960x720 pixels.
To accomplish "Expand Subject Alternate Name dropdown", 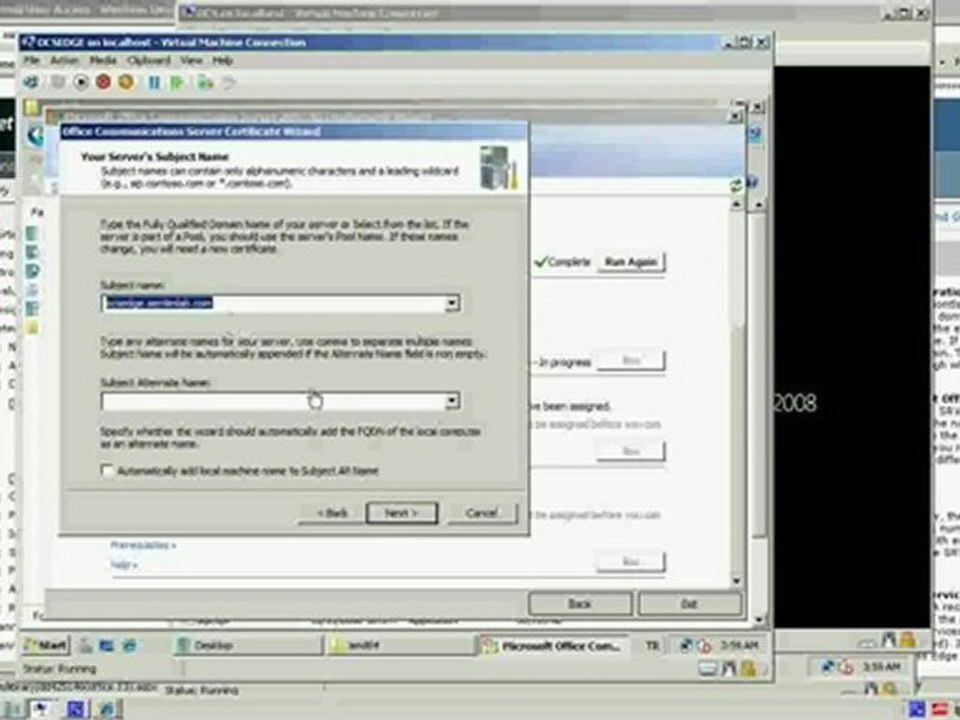I will (452, 401).
